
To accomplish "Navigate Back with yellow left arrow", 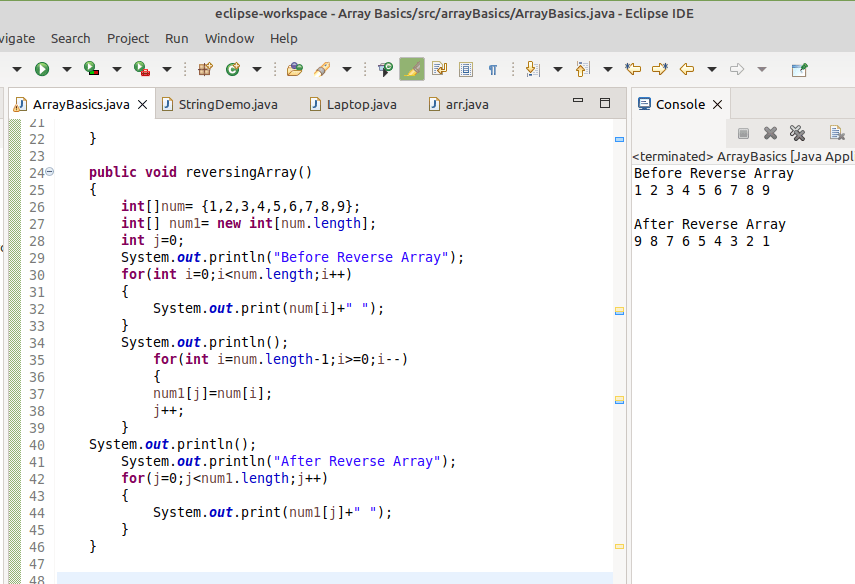I will [x=687, y=69].
